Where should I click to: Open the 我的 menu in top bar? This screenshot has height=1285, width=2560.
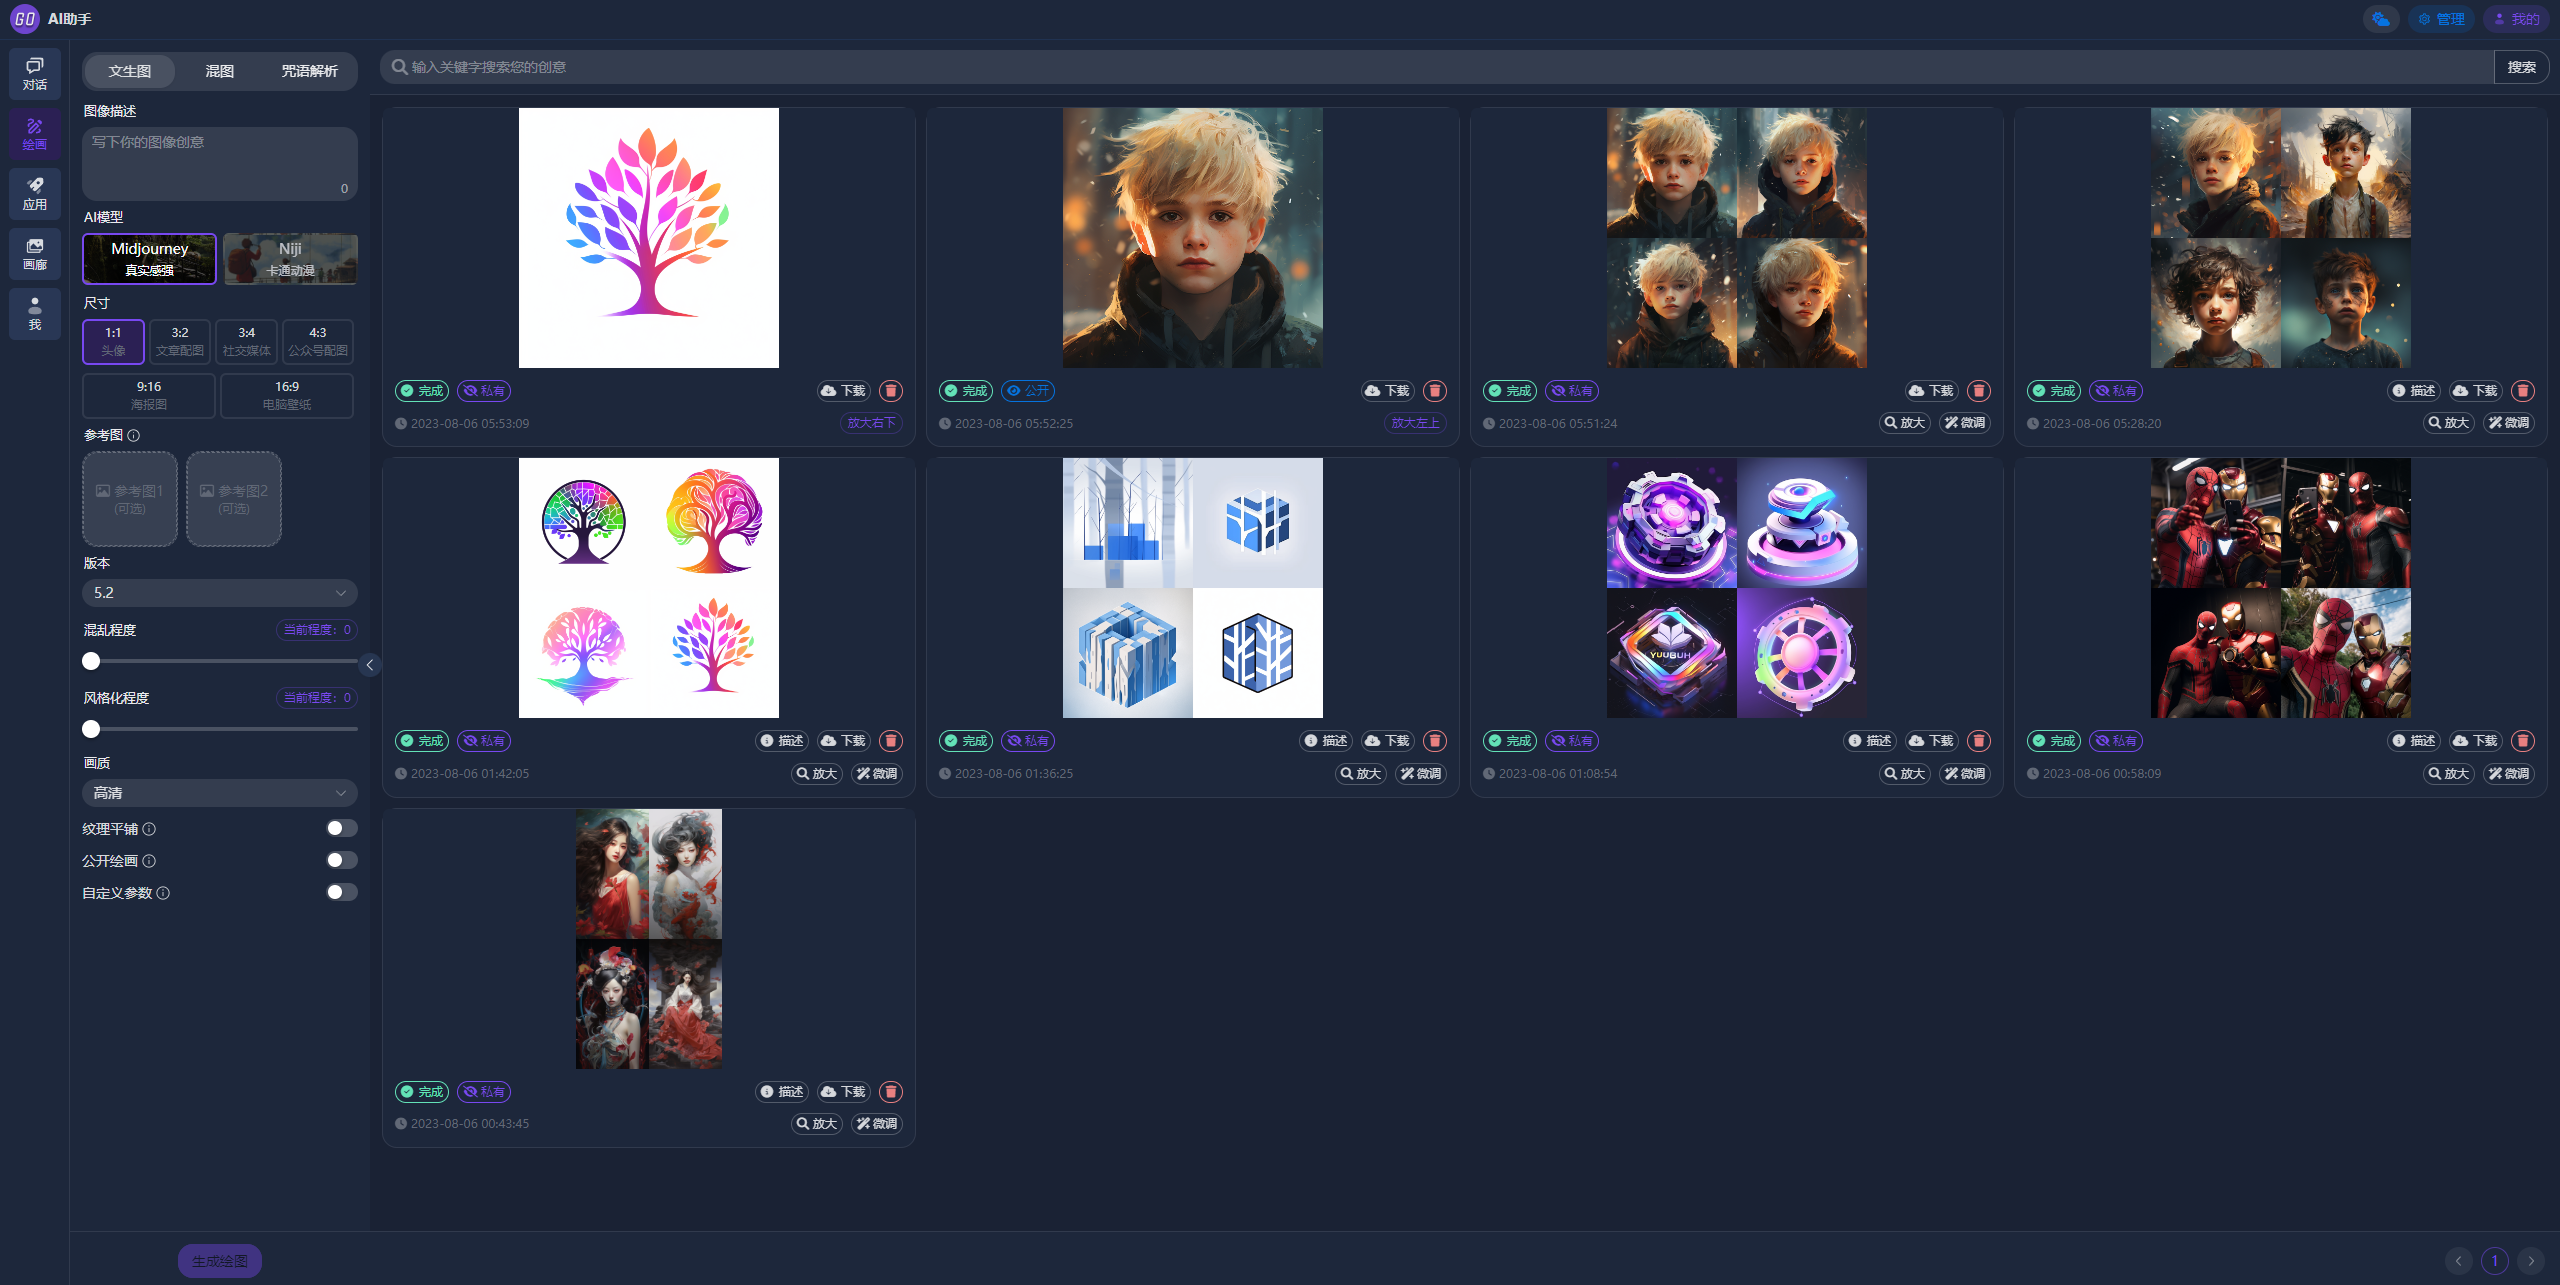click(x=2516, y=19)
